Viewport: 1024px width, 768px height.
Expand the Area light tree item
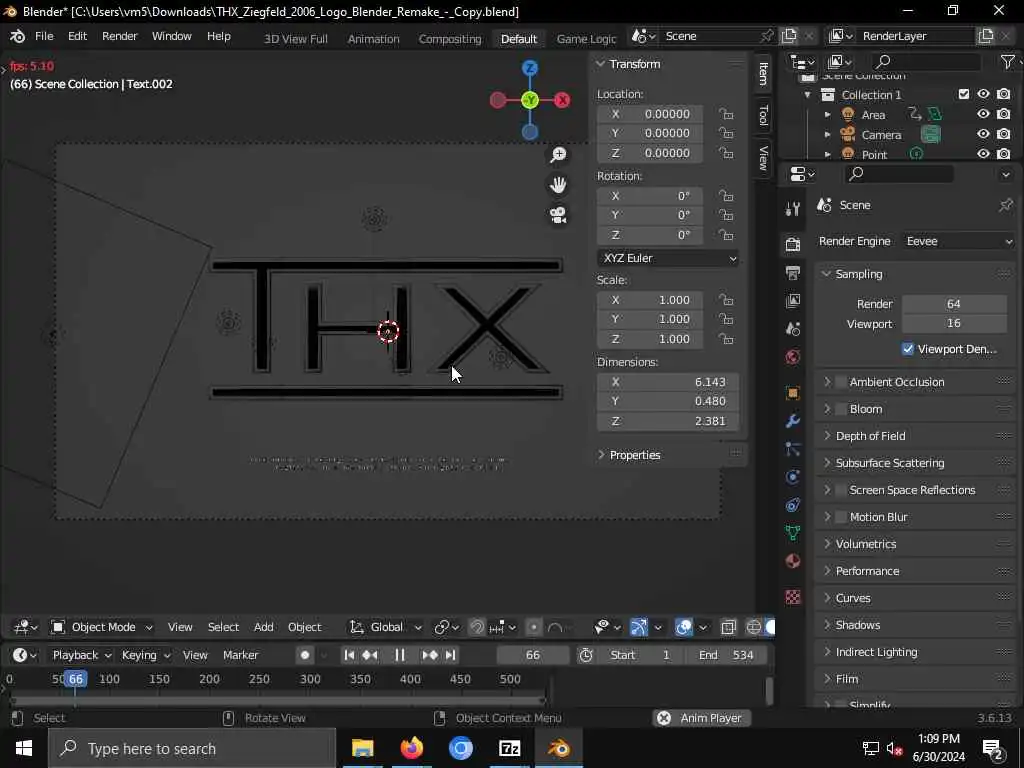tap(827, 115)
